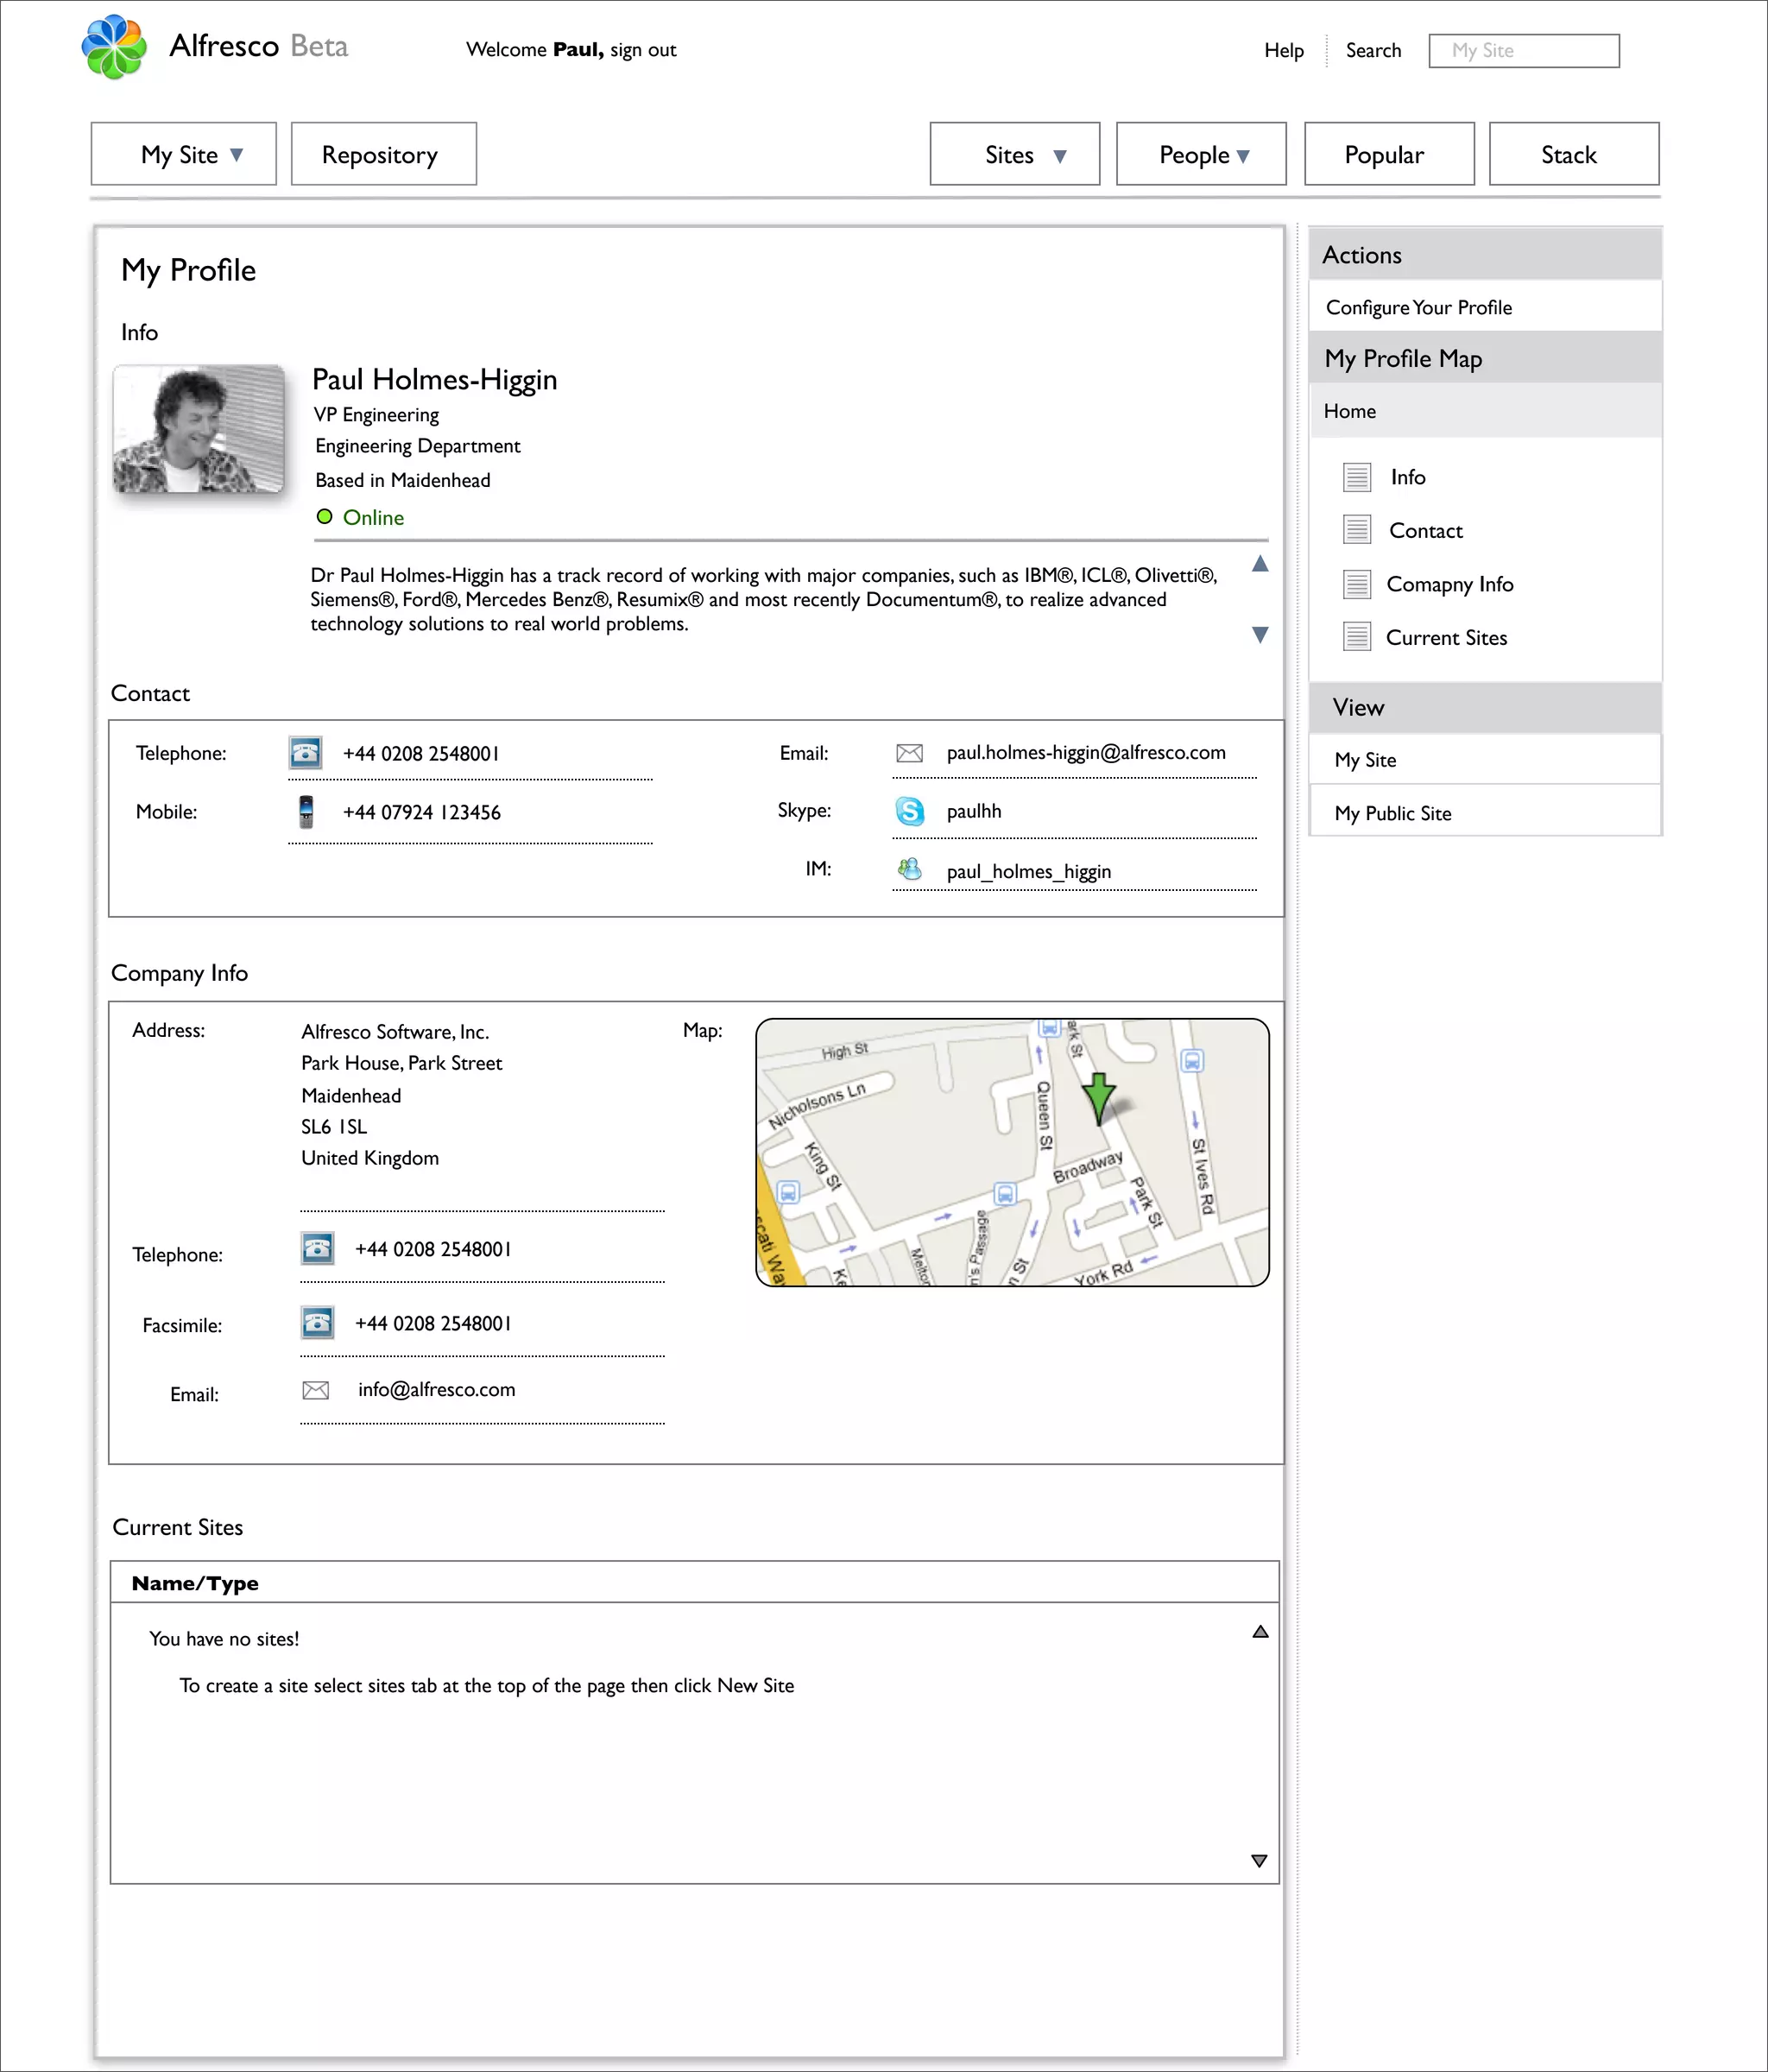This screenshot has height=2072, width=1768.
Task: Jump to Contact in profile map
Action: pos(1425,530)
